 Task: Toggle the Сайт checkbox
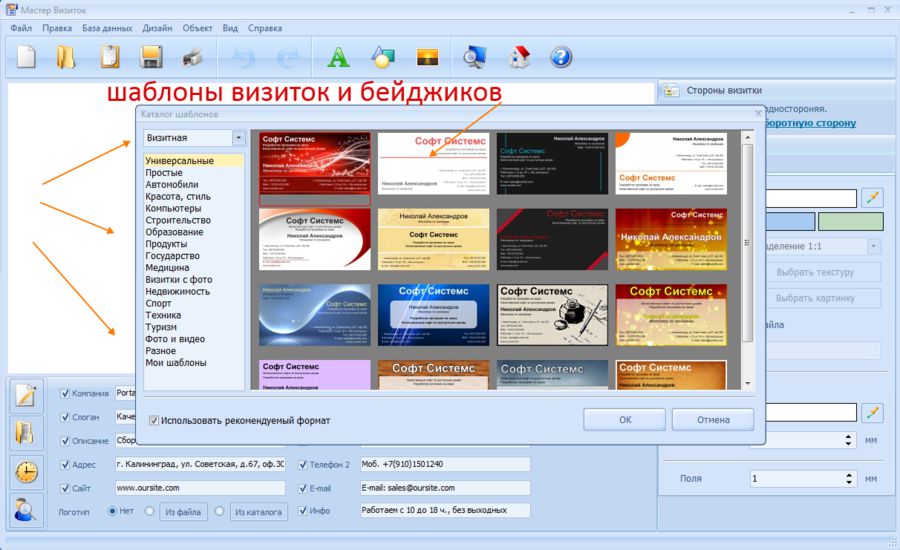coord(65,488)
